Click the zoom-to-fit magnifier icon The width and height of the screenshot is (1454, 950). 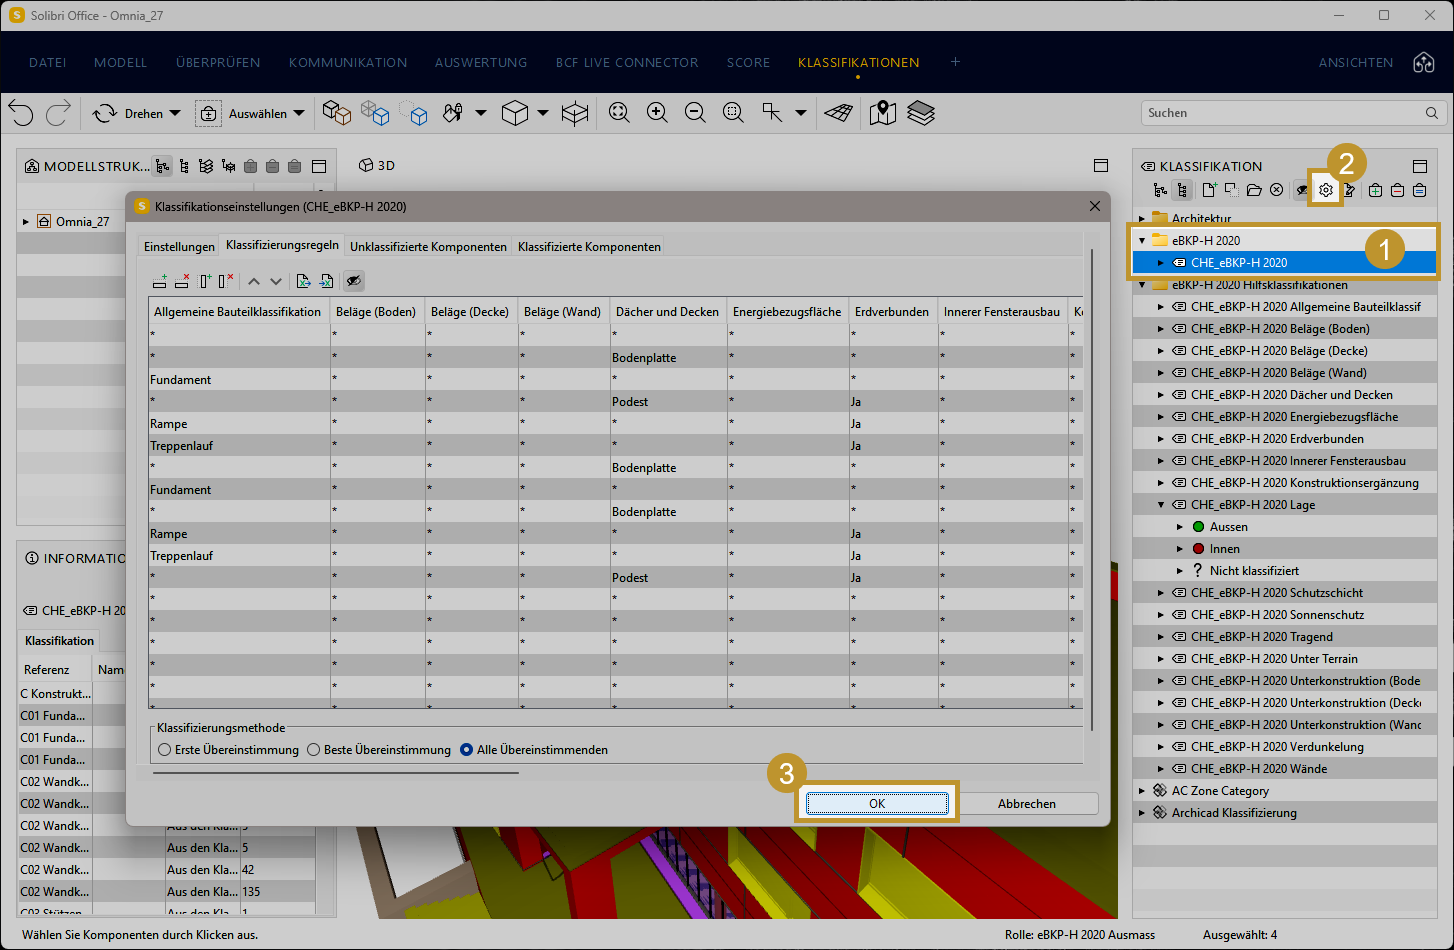(x=619, y=113)
